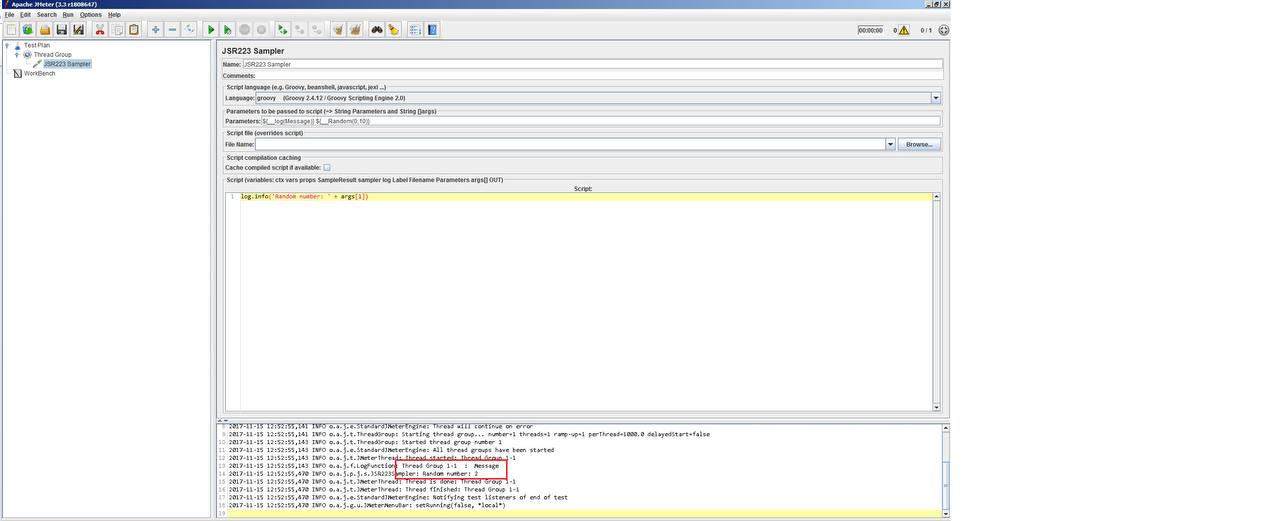Open the Language dropdown arrow

click(936, 98)
